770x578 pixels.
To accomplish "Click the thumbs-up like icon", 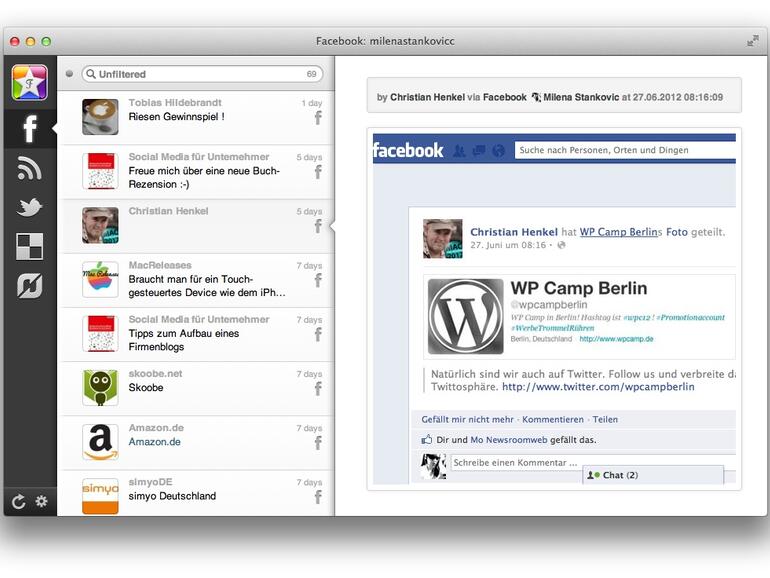I will point(427,440).
